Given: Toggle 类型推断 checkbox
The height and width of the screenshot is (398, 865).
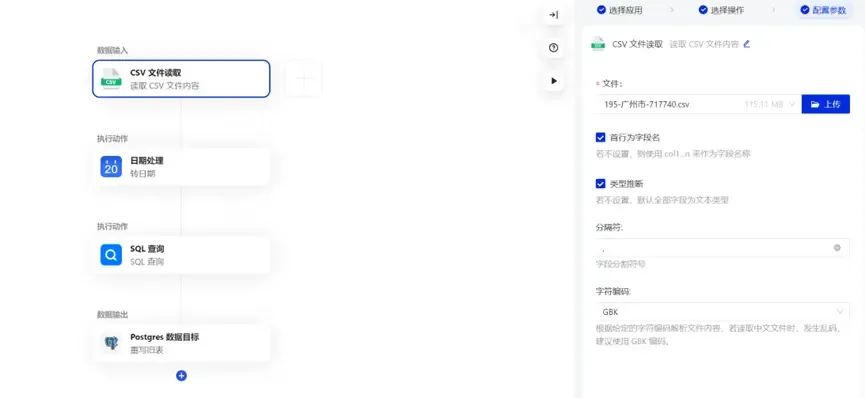Looking at the screenshot, I should click(x=600, y=184).
